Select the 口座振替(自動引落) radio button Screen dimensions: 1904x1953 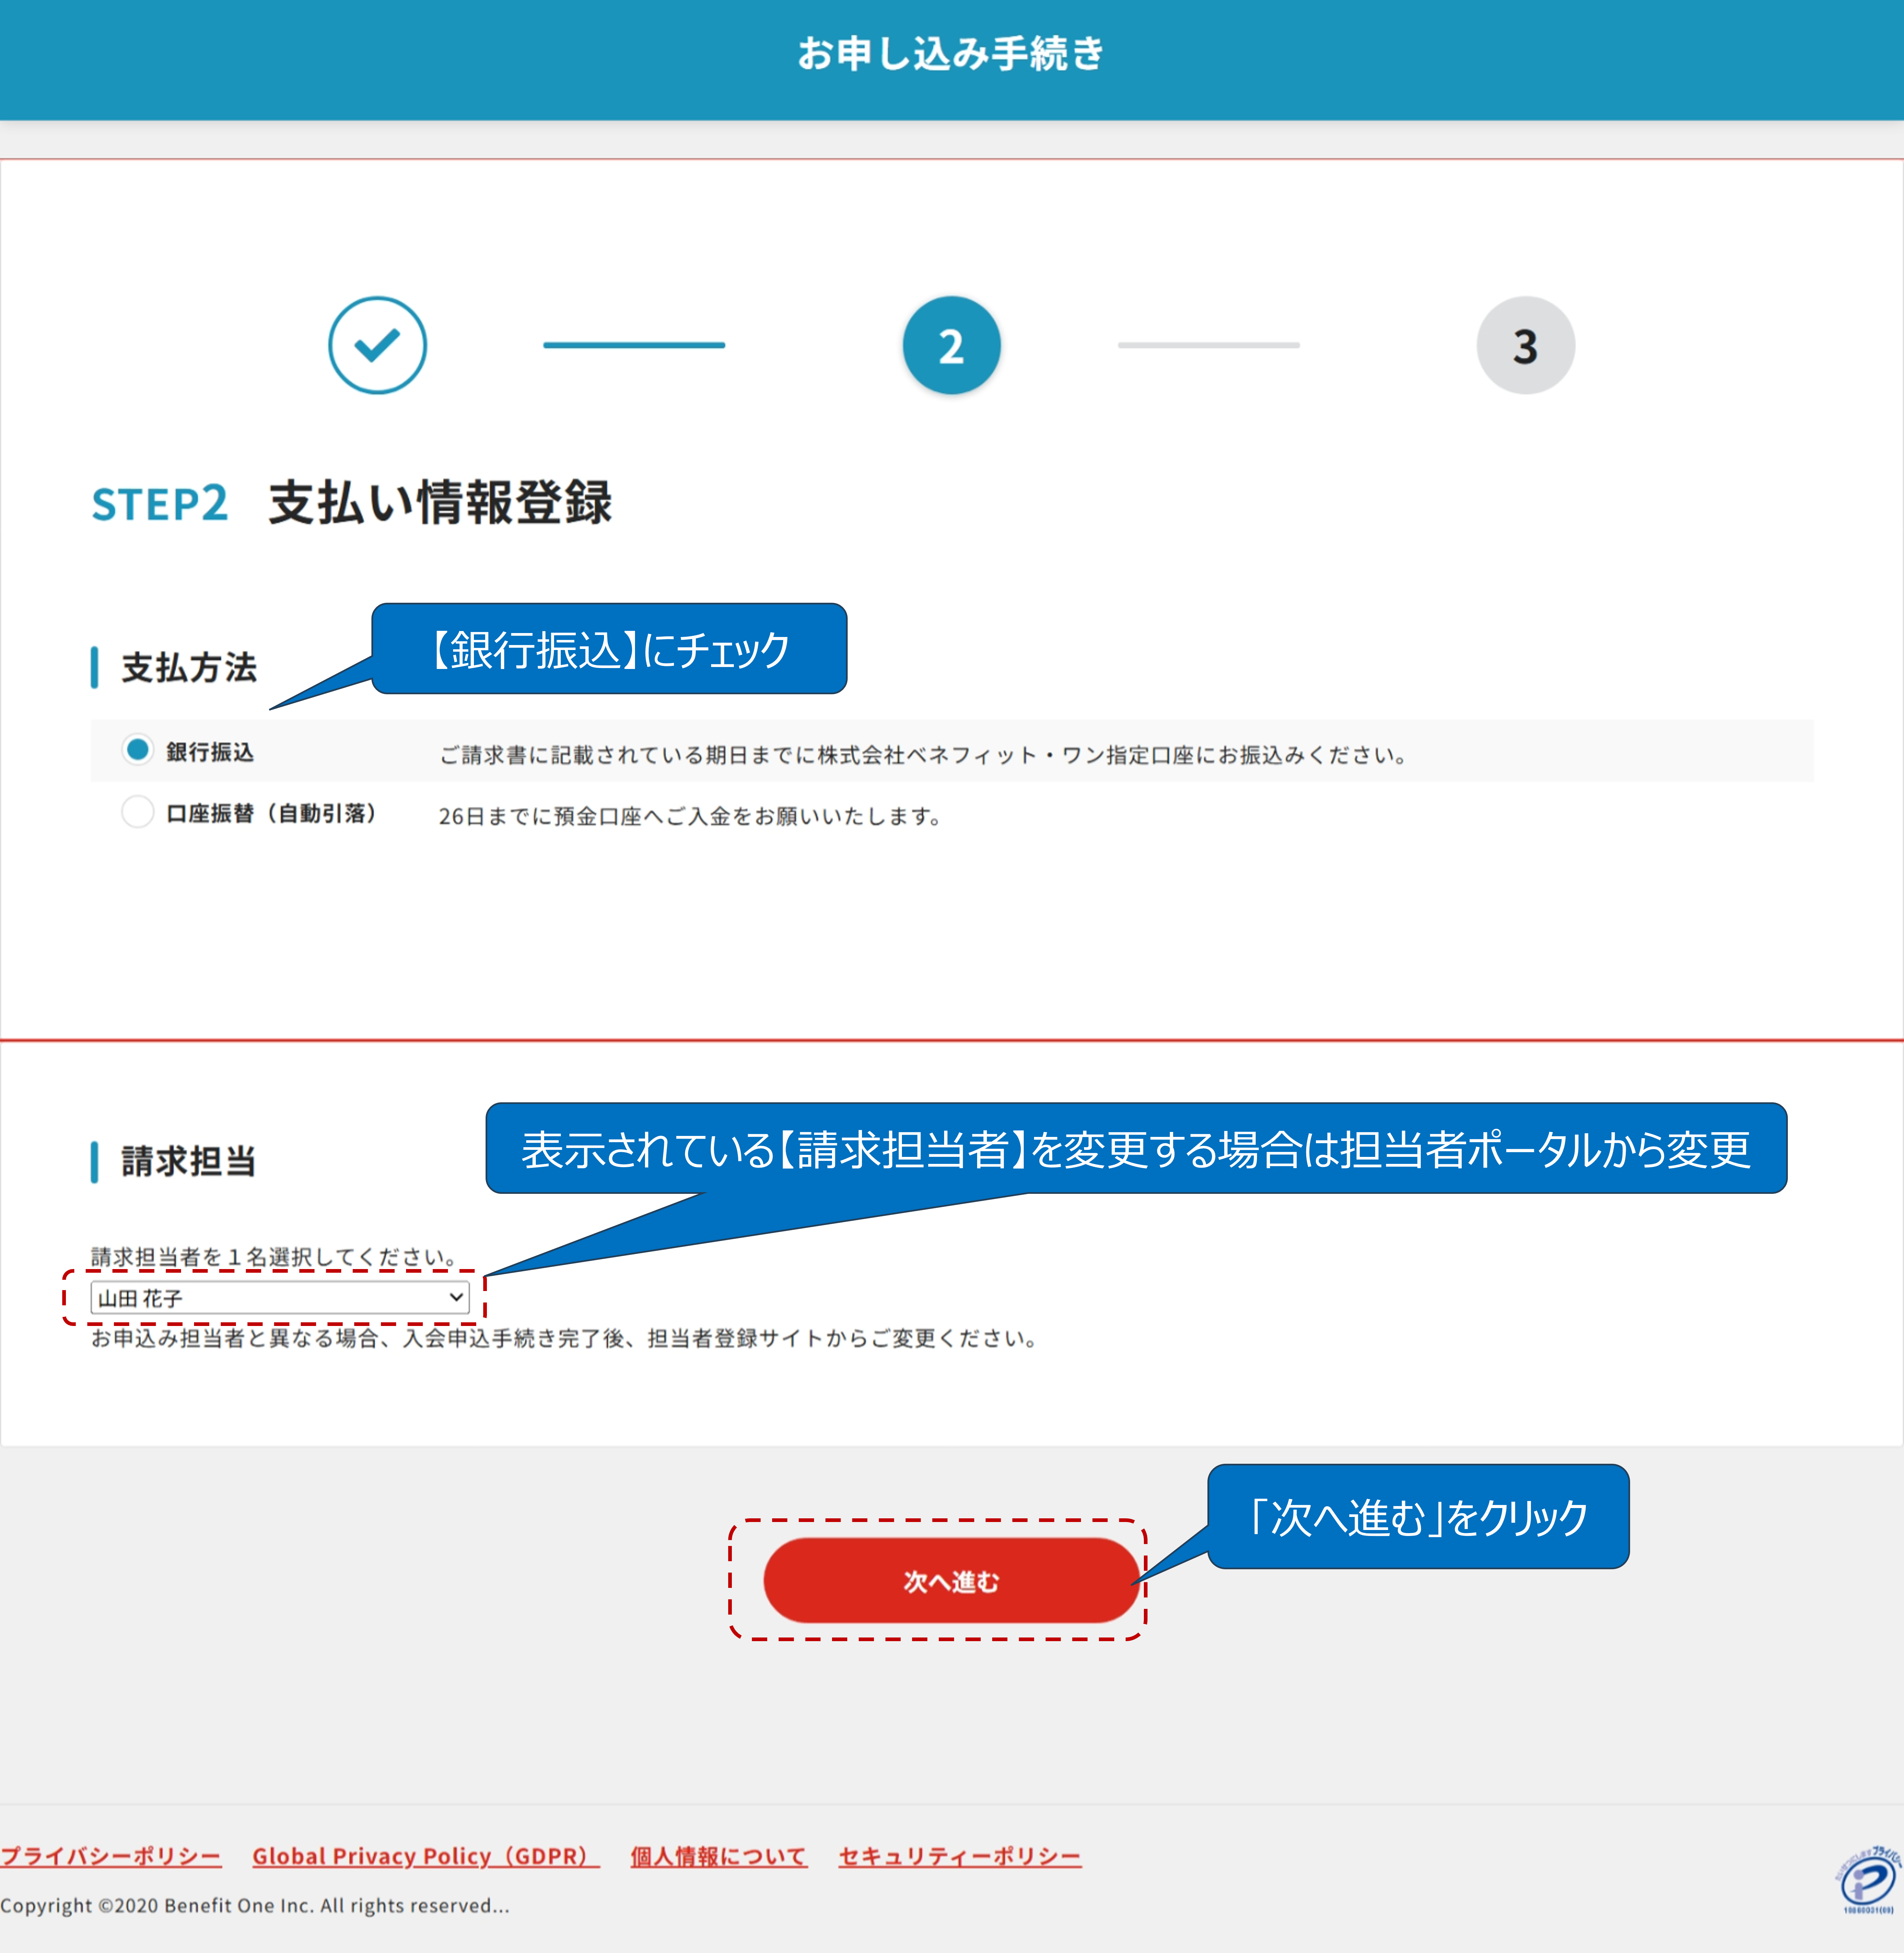tap(138, 812)
